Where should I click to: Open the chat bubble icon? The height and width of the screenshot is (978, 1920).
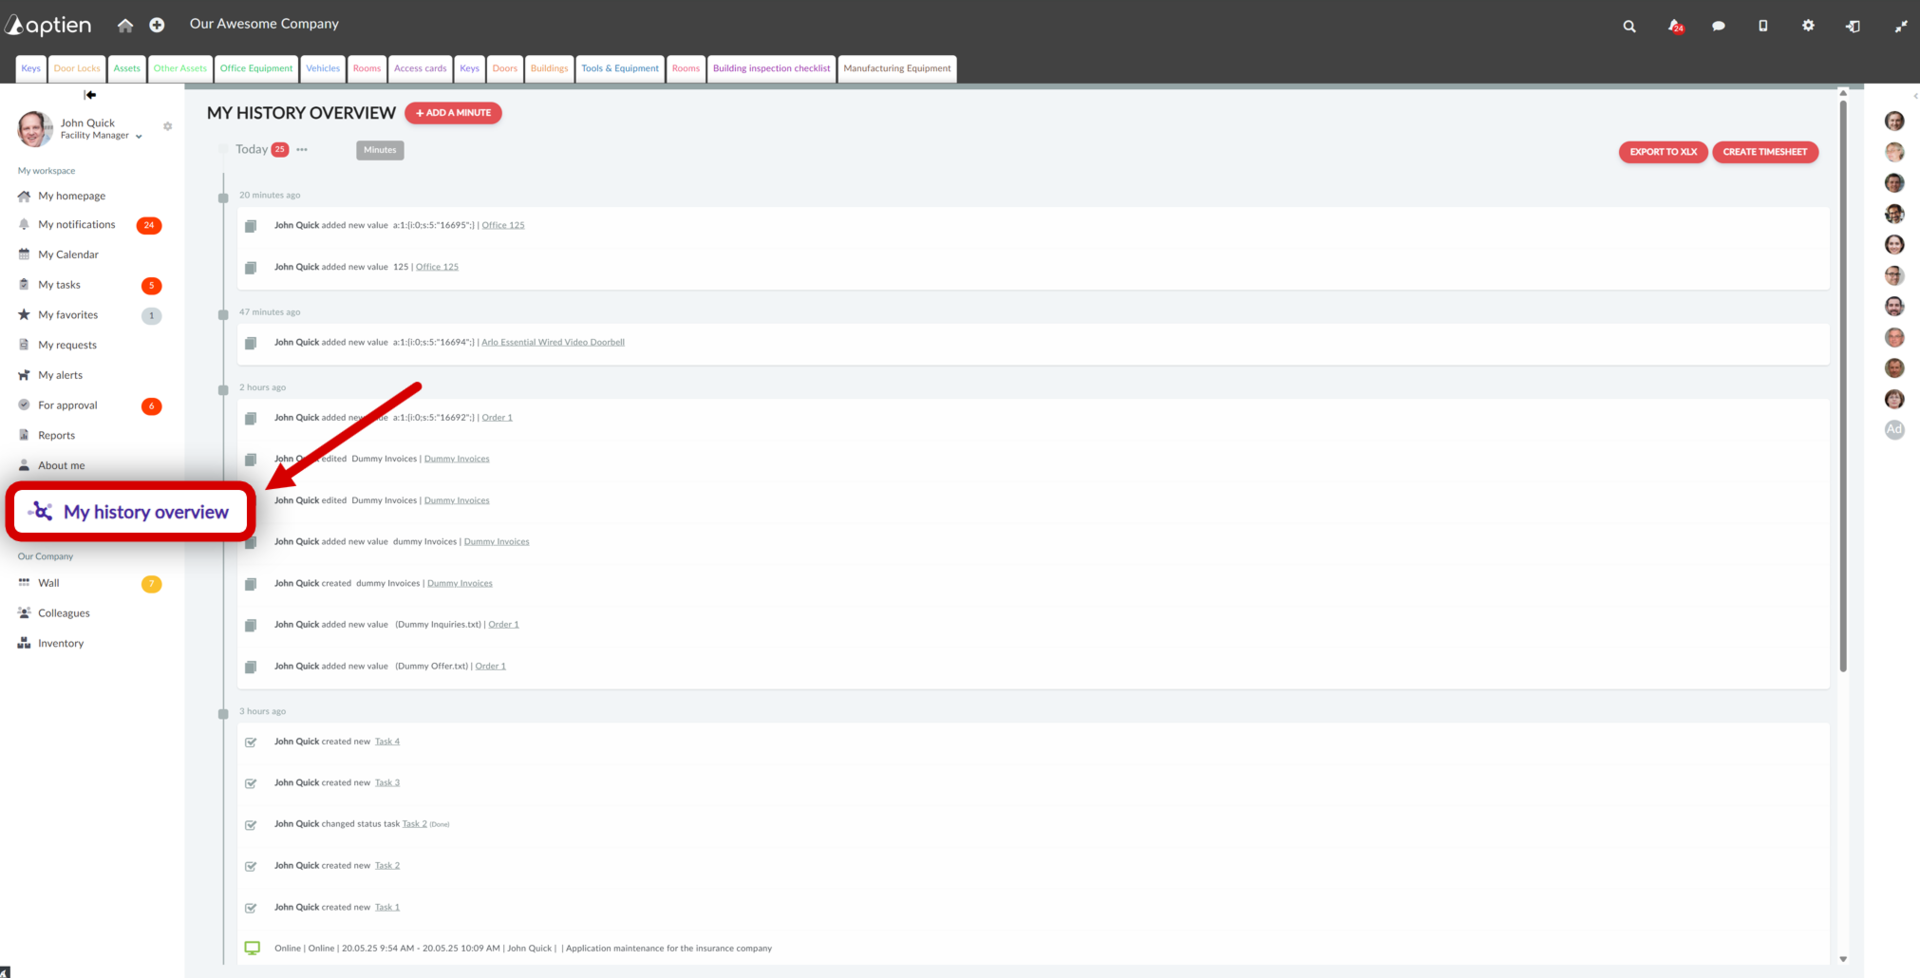tap(1718, 26)
